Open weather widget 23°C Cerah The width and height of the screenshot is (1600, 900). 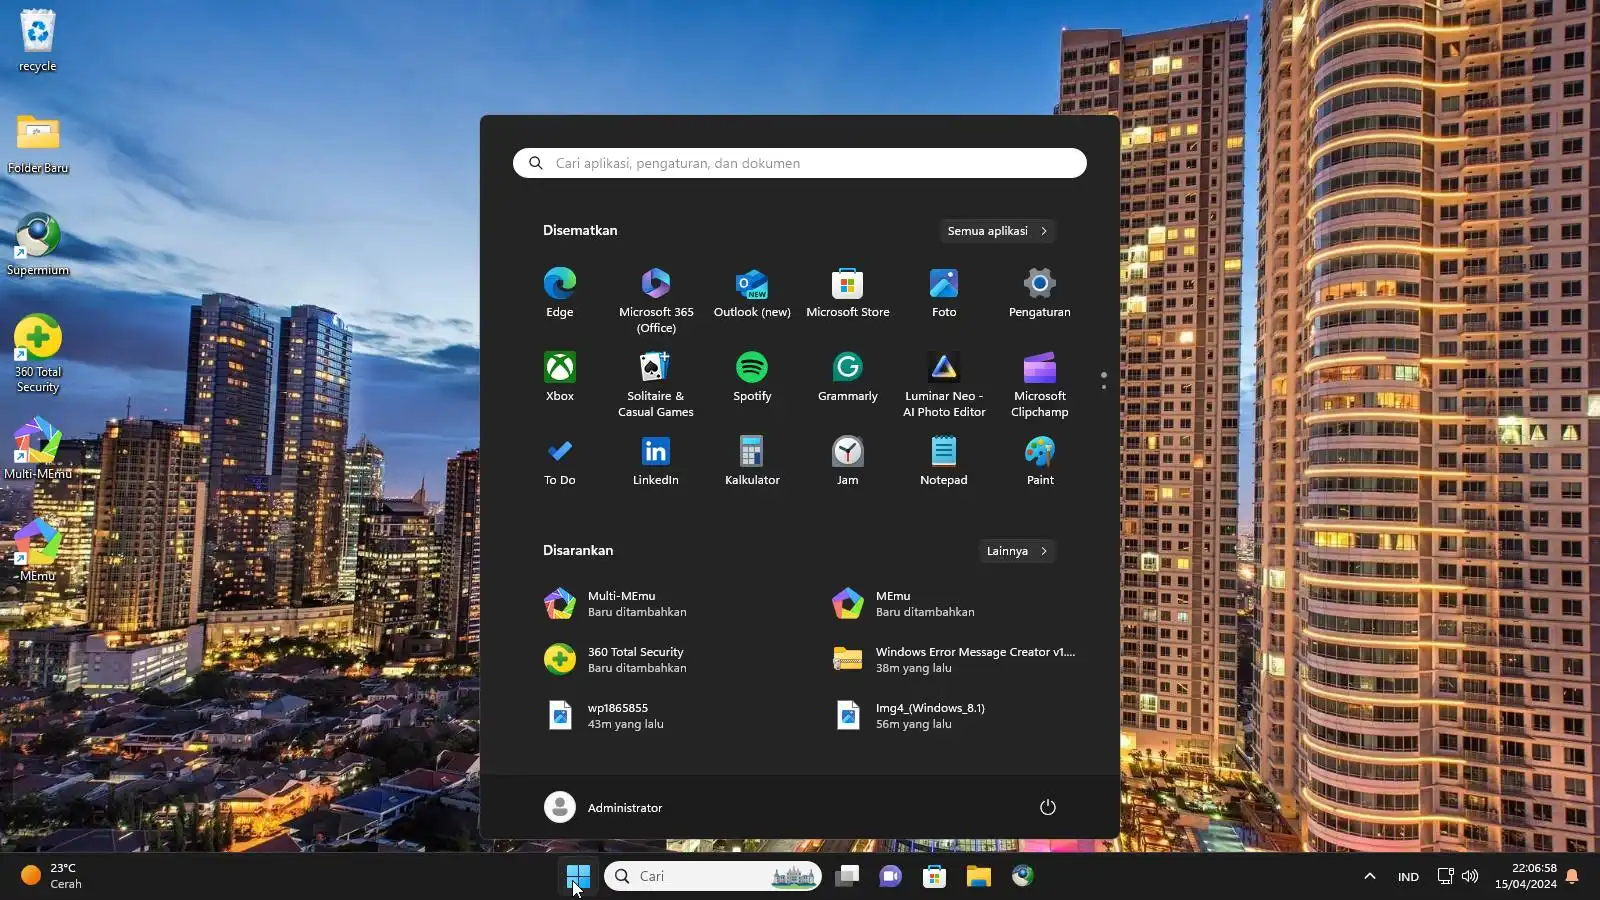pos(52,876)
